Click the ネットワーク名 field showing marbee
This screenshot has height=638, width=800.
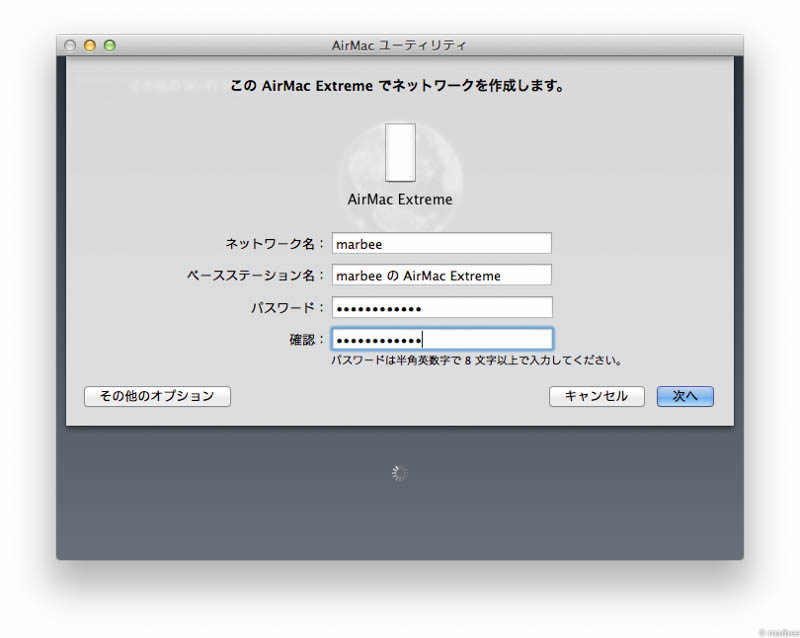click(x=442, y=243)
